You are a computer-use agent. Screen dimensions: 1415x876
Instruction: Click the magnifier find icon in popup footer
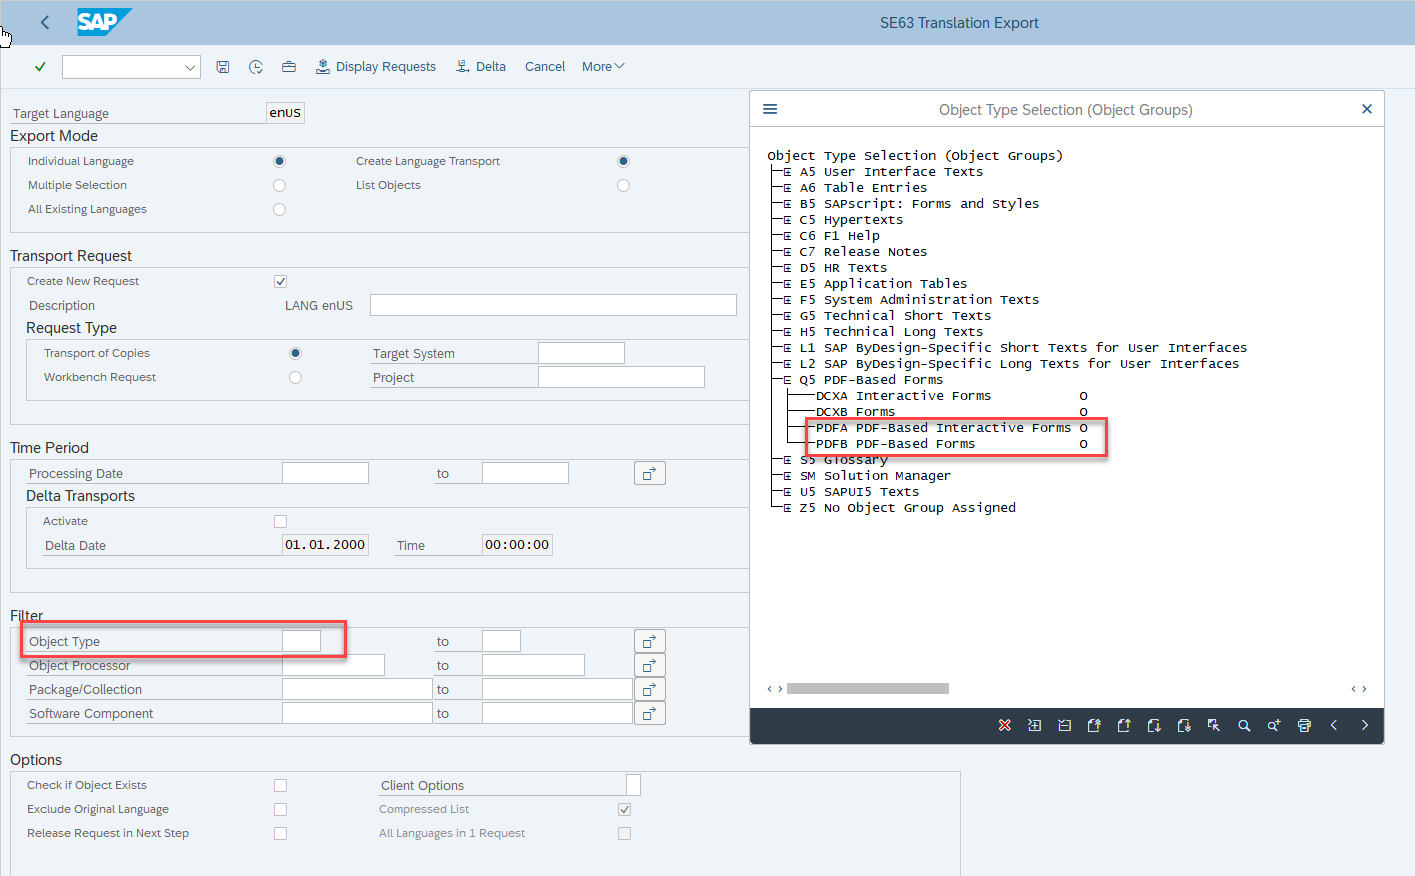coord(1244,725)
